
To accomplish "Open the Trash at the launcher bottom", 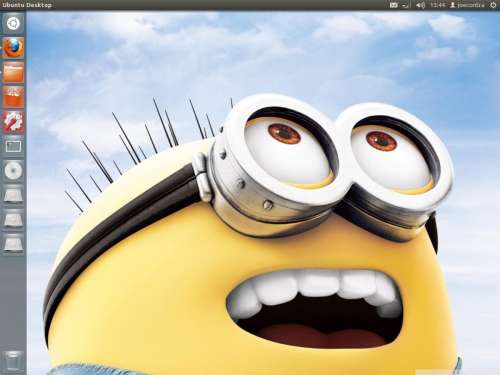I will pyautogui.click(x=13, y=361).
